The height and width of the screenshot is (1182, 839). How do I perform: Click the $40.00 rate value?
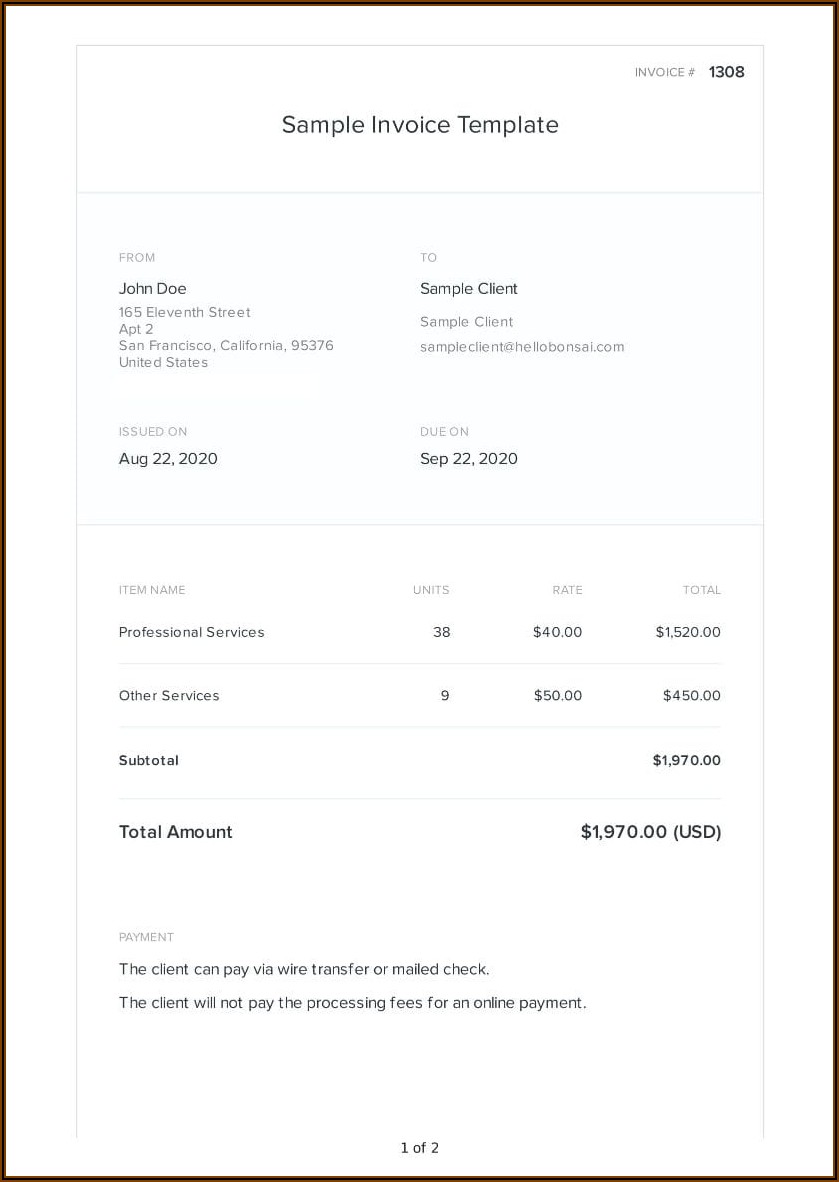pyautogui.click(x=557, y=632)
